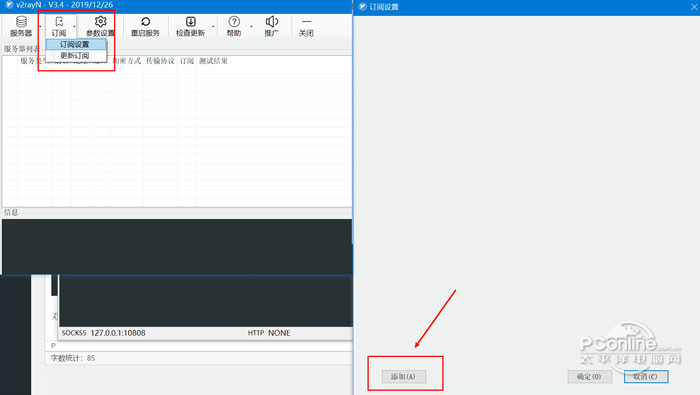Click the 取消(C) cancel button
Image resolution: width=700 pixels, height=395 pixels.
(x=646, y=376)
